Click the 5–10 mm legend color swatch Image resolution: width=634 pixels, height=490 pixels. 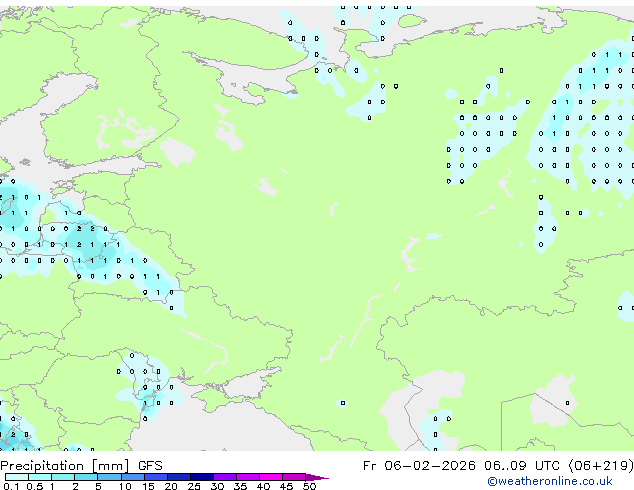[x=109, y=477]
